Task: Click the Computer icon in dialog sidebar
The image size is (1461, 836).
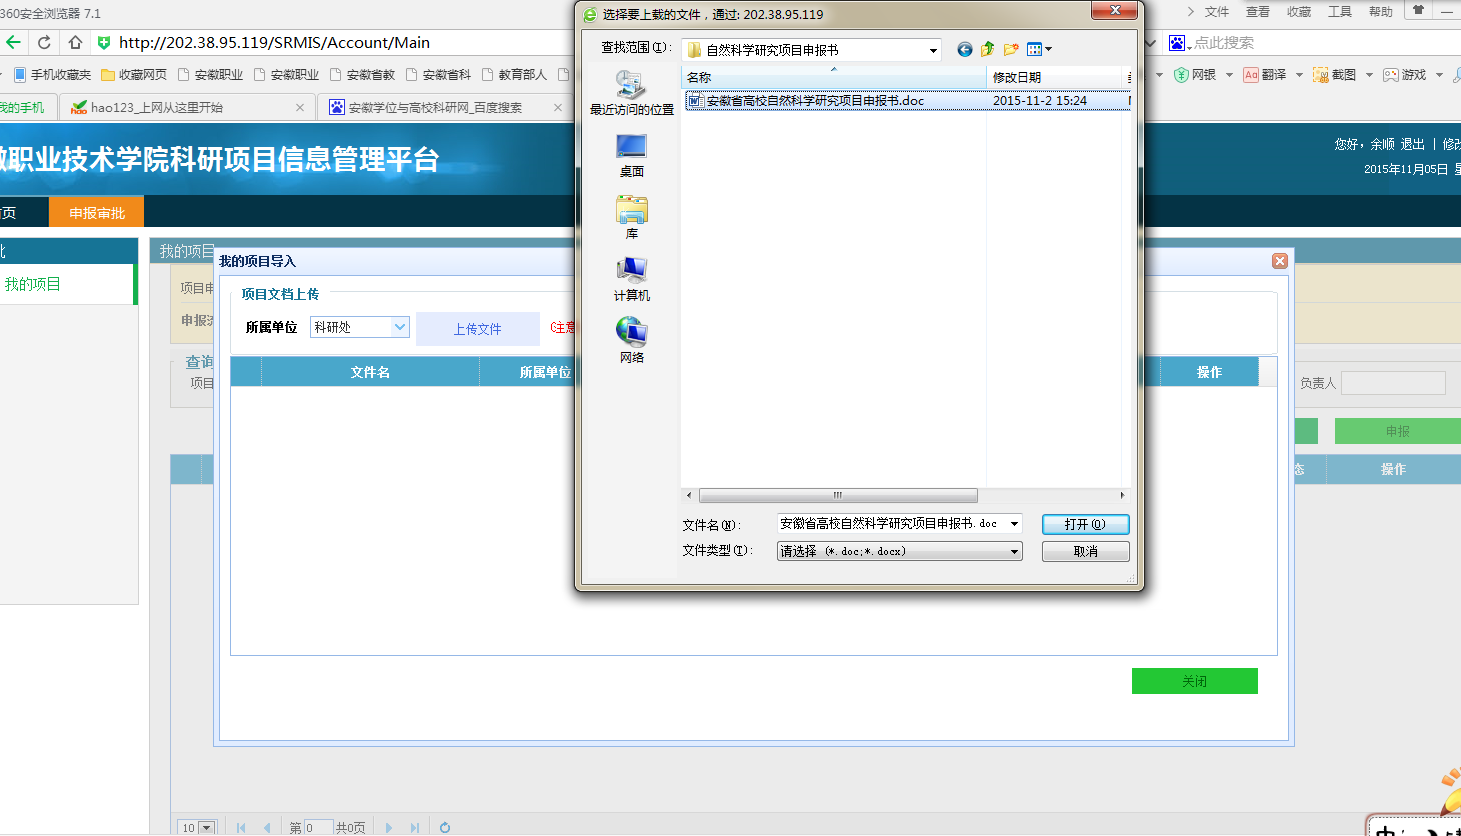Action: [631, 271]
